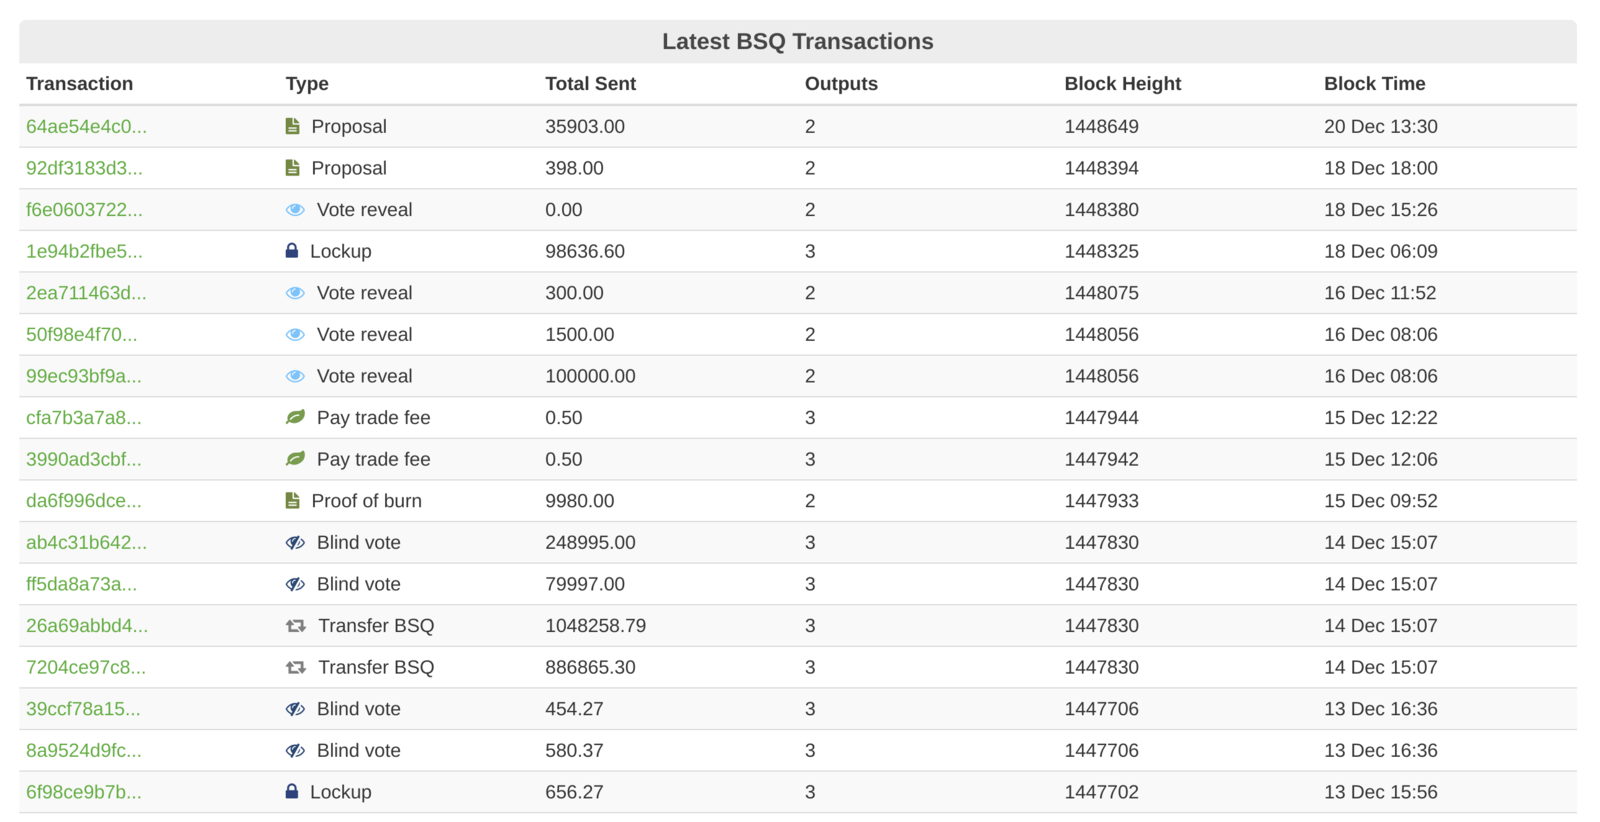This screenshot has height=822, width=1600.
Task: Click the Type column header
Action: pos(307,84)
